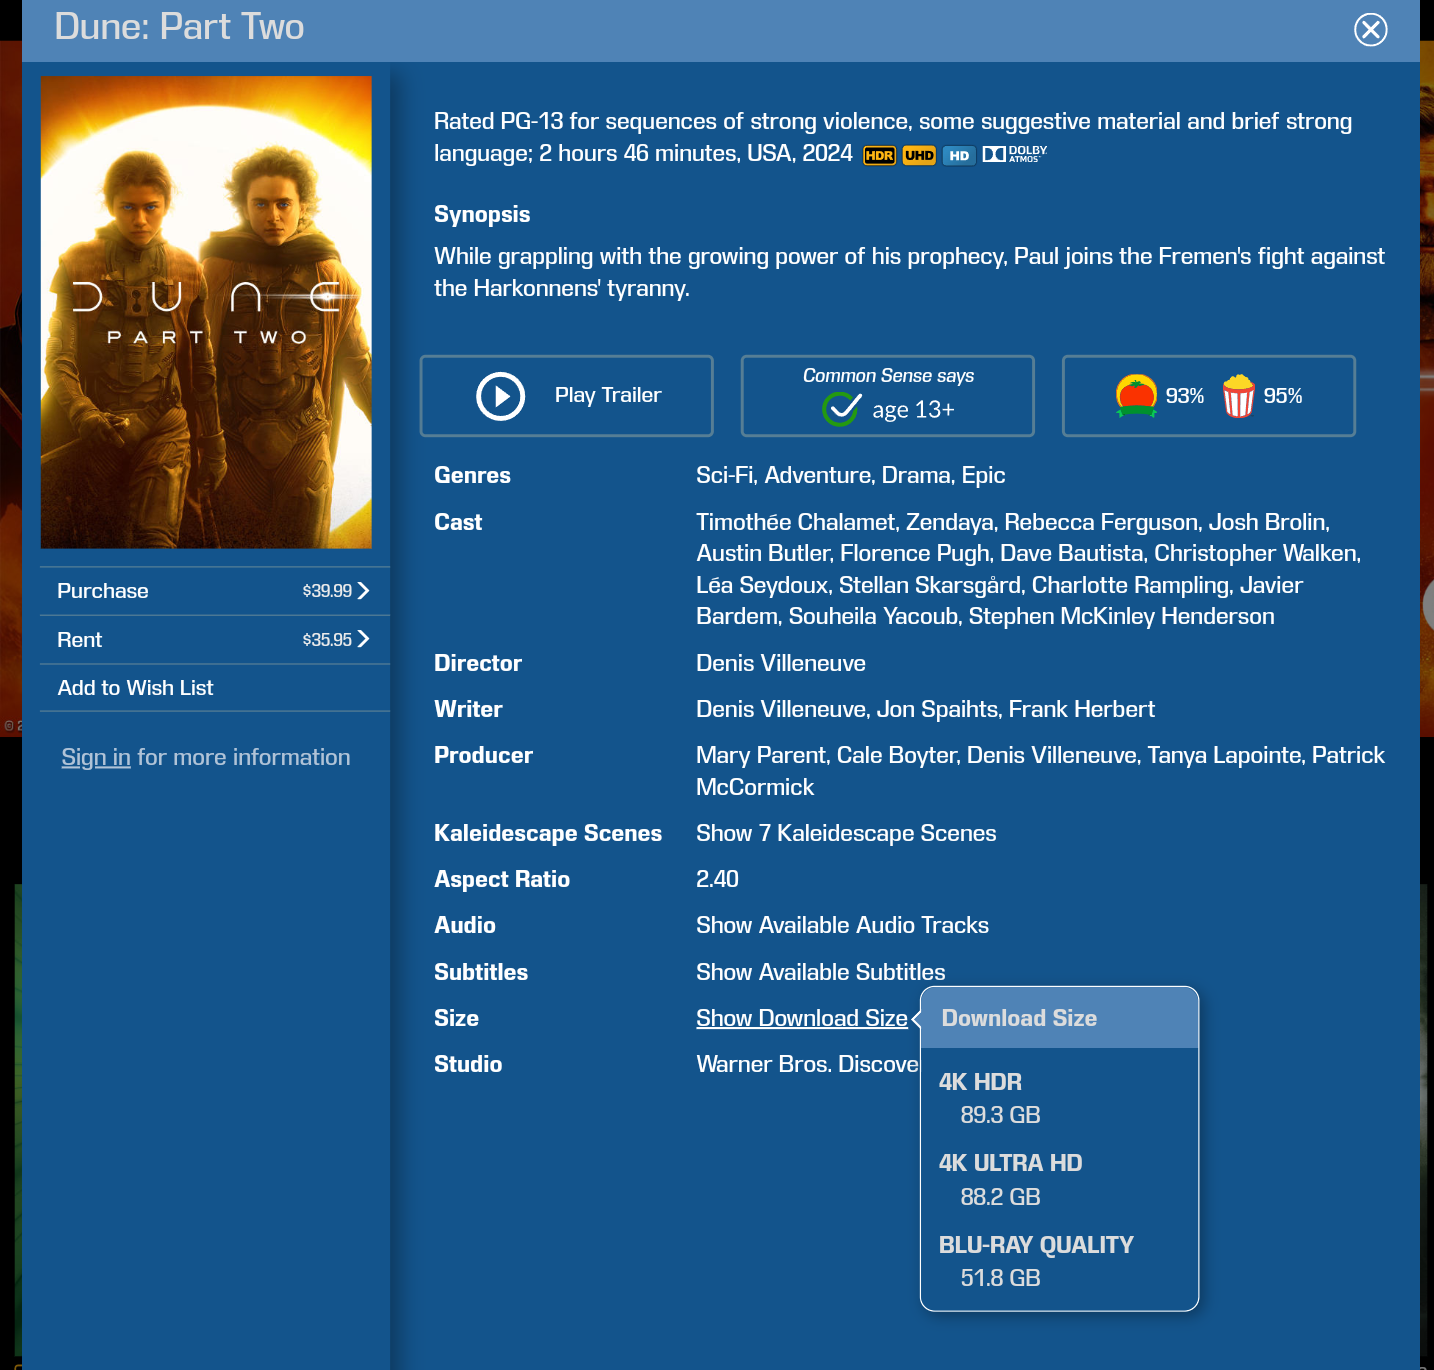Click cast member Zendaya
Viewport: 1434px width, 1370px height.
coord(950,522)
